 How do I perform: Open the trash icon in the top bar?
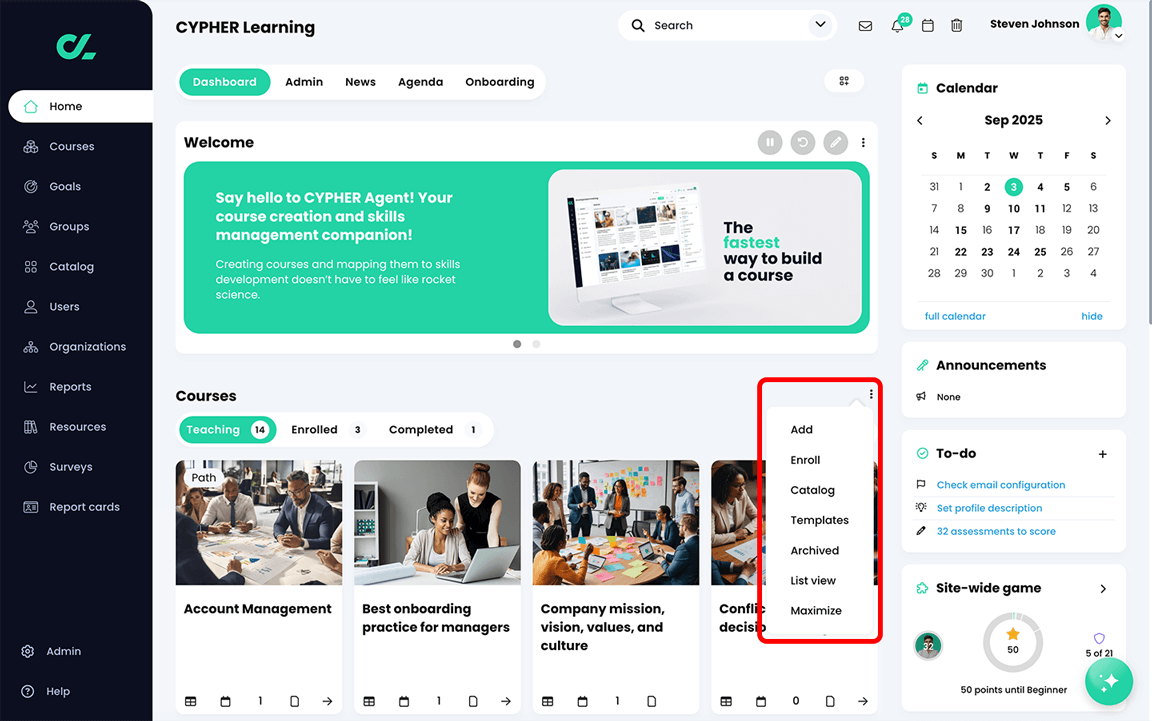point(956,25)
